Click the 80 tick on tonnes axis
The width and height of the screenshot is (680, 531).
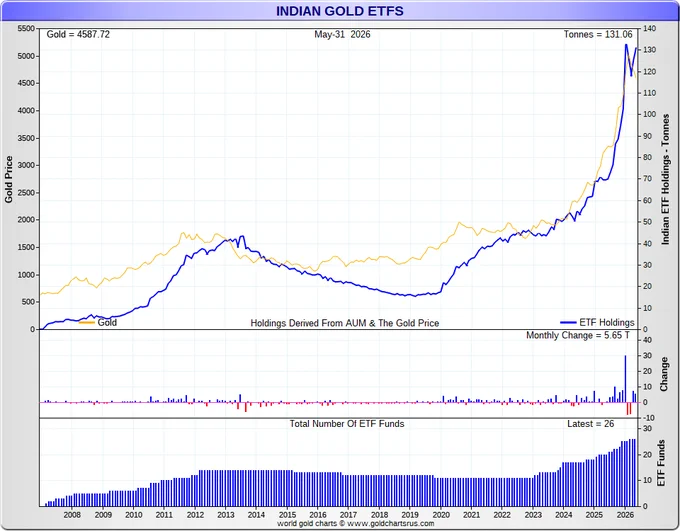(x=647, y=157)
